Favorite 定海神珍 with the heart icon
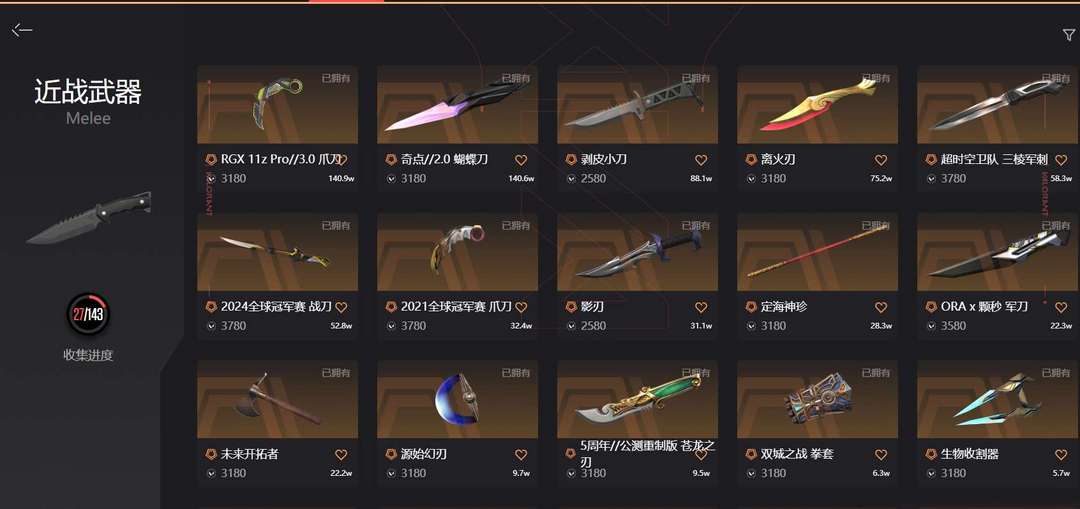Screen dimensions: 1080x509 (880, 307)
